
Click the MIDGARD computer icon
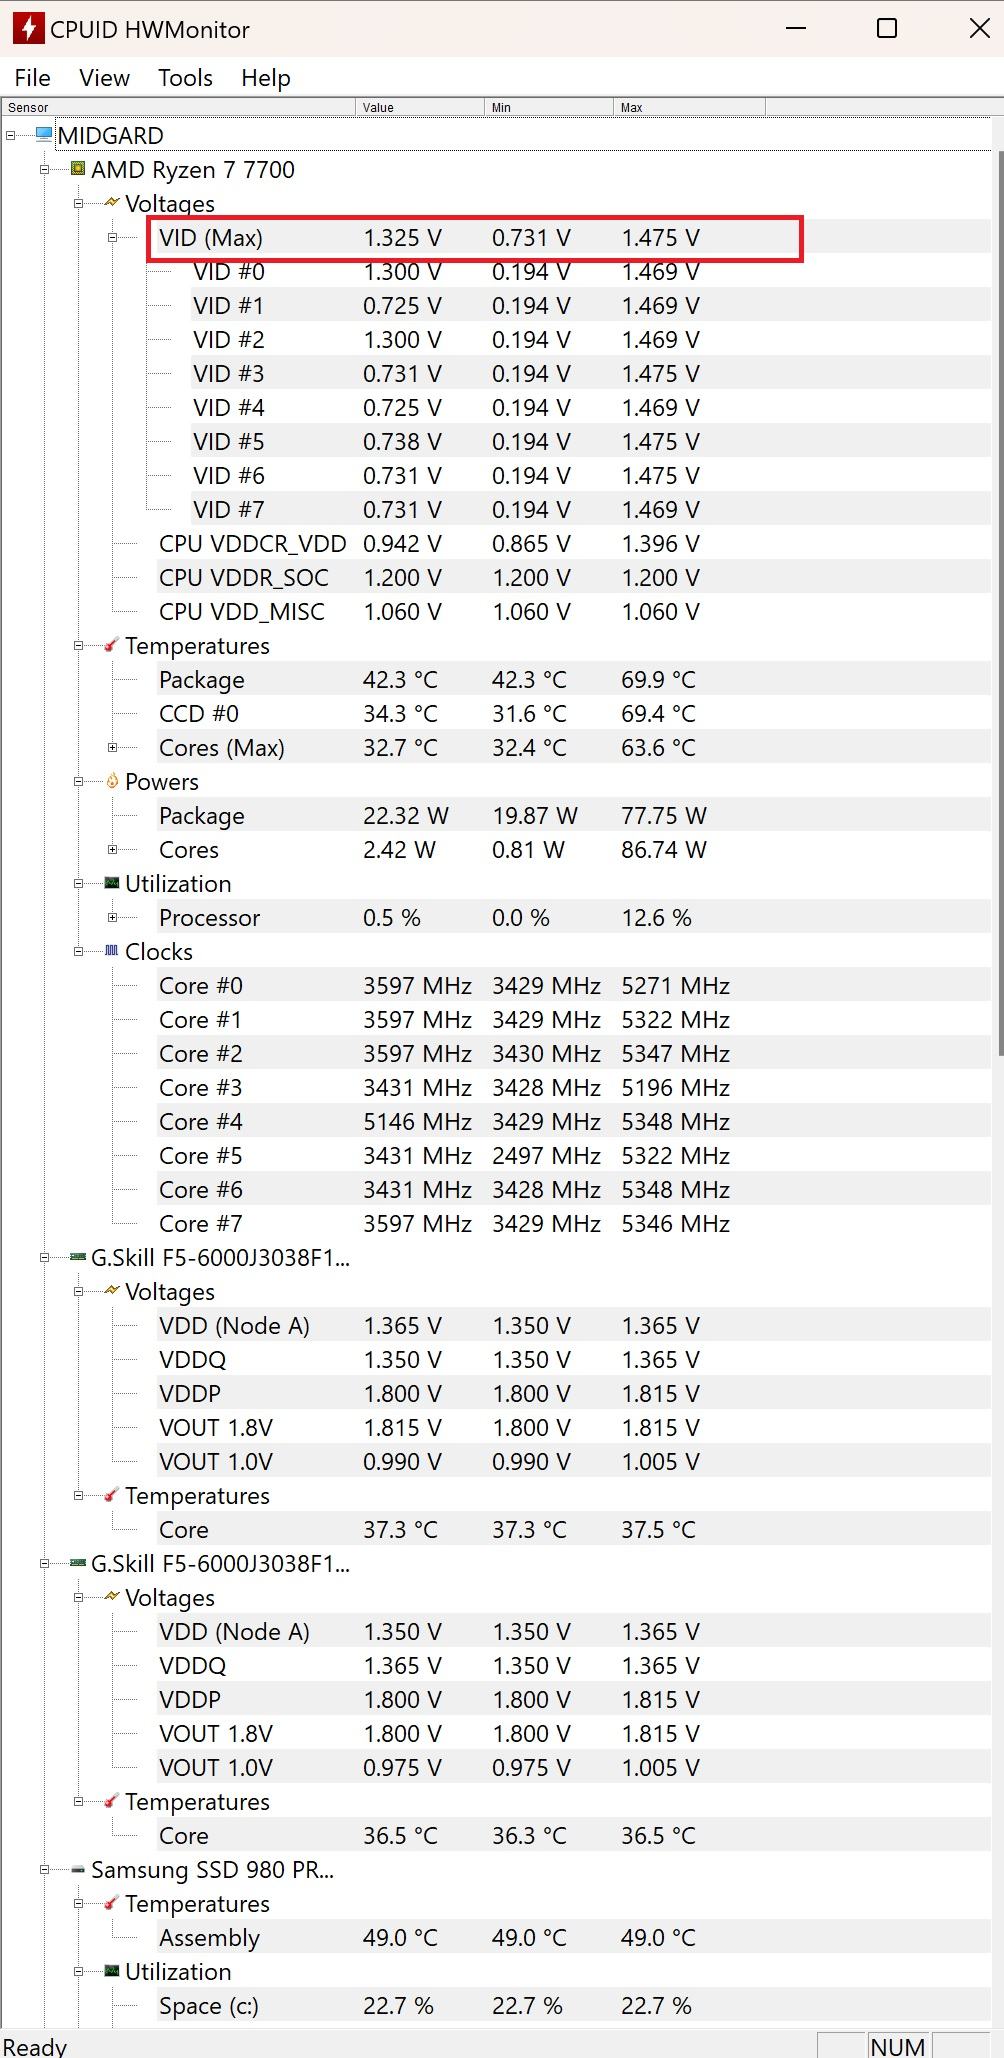tap(44, 135)
